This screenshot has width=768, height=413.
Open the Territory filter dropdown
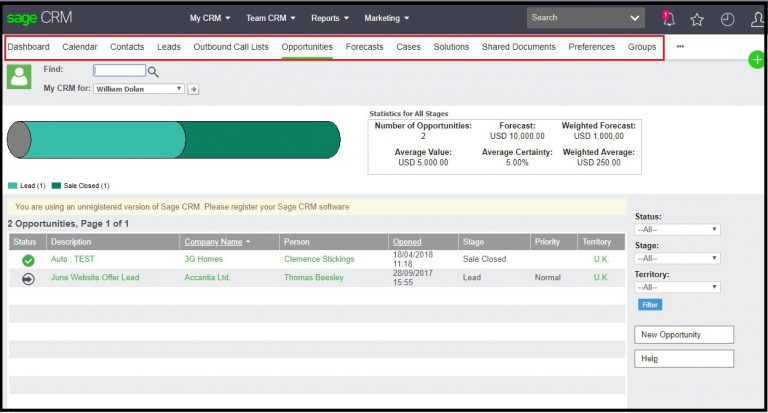677,287
